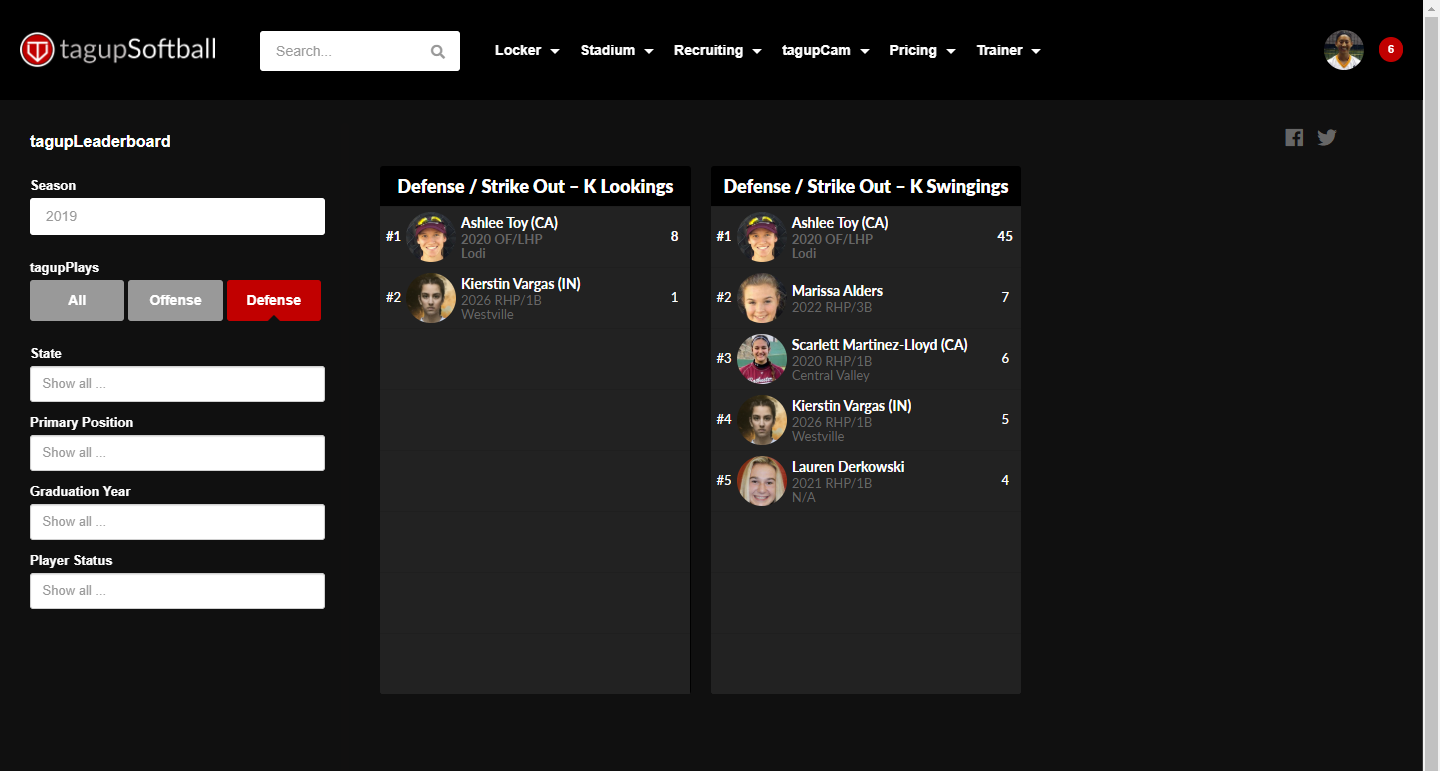
Task: Share leaderboard on Facebook
Action: pos(1294,138)
